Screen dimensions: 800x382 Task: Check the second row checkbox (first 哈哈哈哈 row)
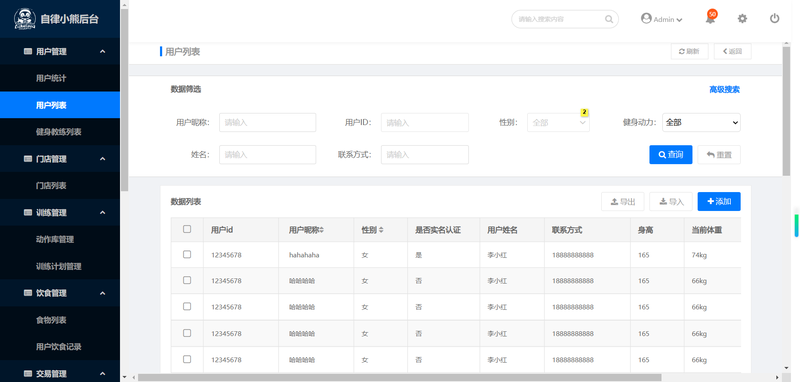point(187,280)
